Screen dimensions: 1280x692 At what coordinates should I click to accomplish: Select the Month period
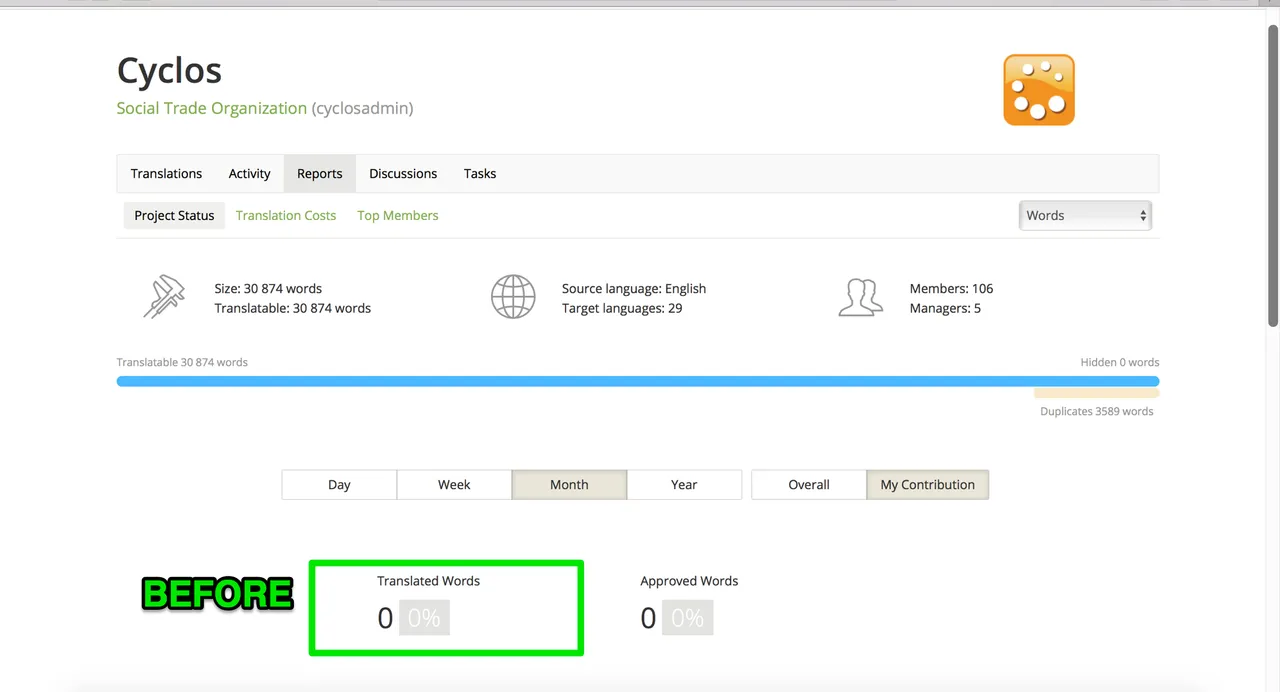pos(569,484)
